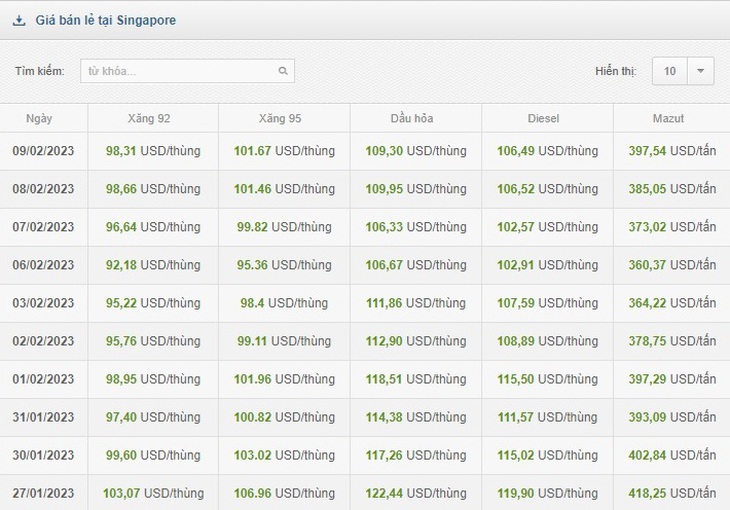730x510 pixels.
Task: Click the Dầu hỏa price 106,33 USD/thùng
Action: click(416, 227)
